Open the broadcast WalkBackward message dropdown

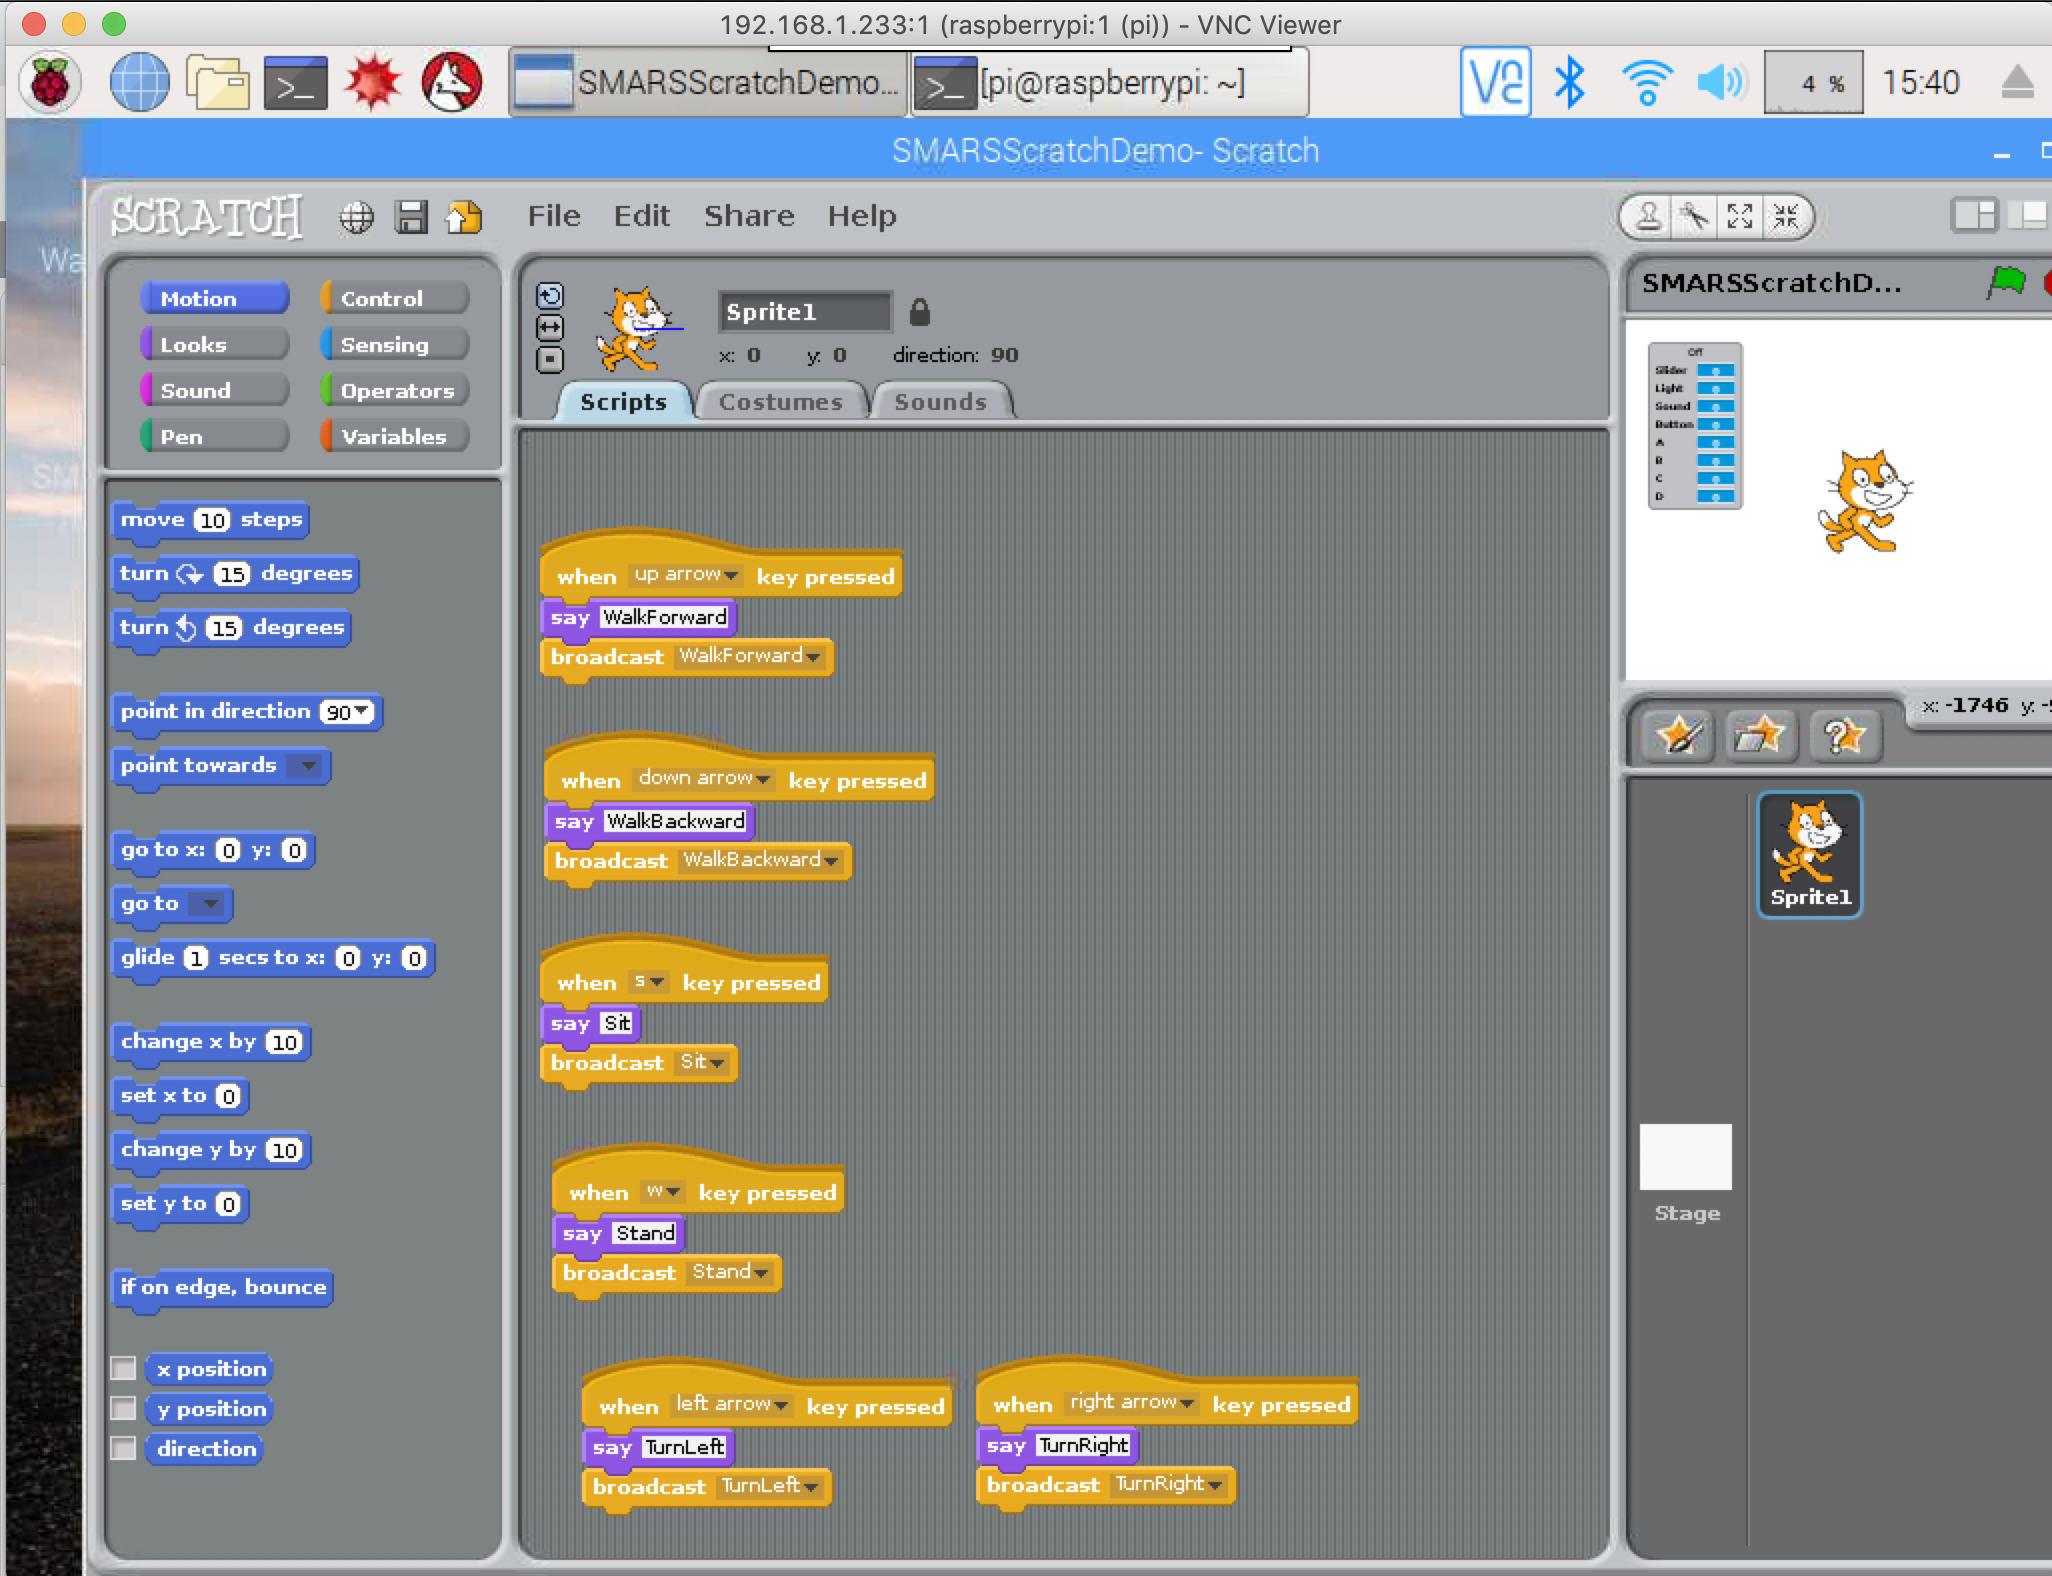[760, 860]
